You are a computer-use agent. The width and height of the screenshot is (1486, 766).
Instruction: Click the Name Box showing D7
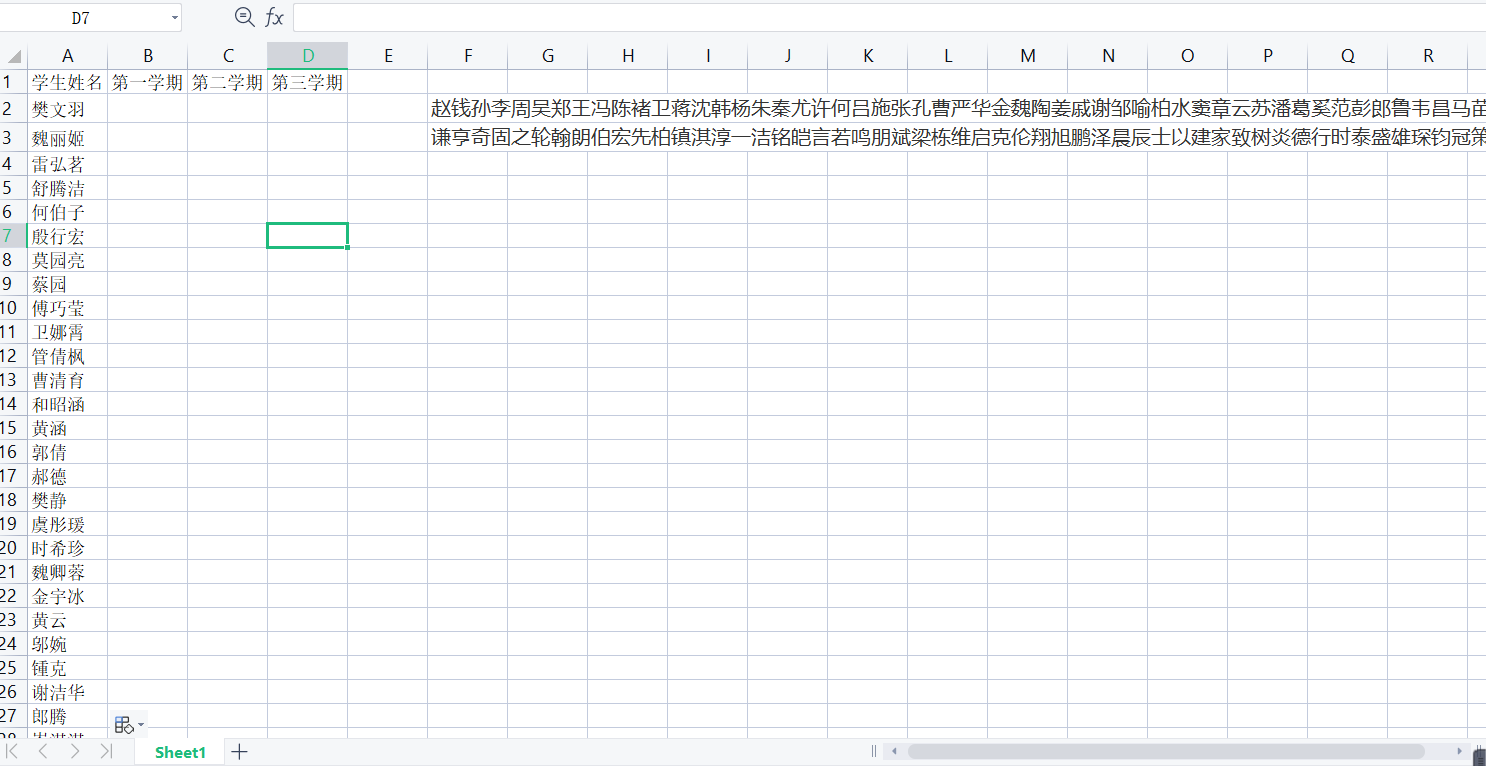[80, 17]
